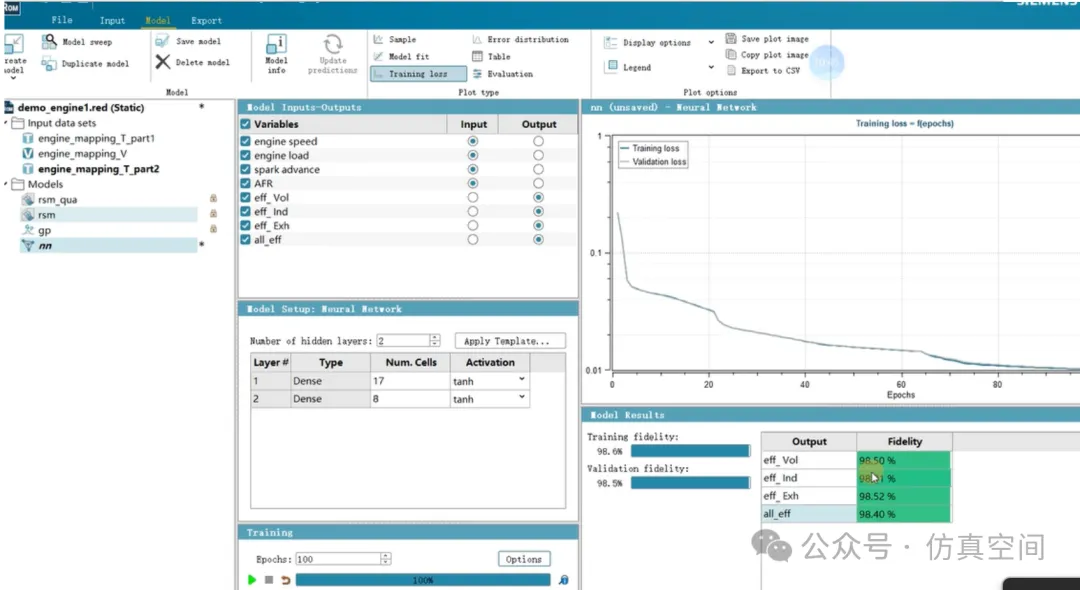Click the Export to CSV icon
The height and width of the screenshot is (590, 1080).
pos(731,71)
